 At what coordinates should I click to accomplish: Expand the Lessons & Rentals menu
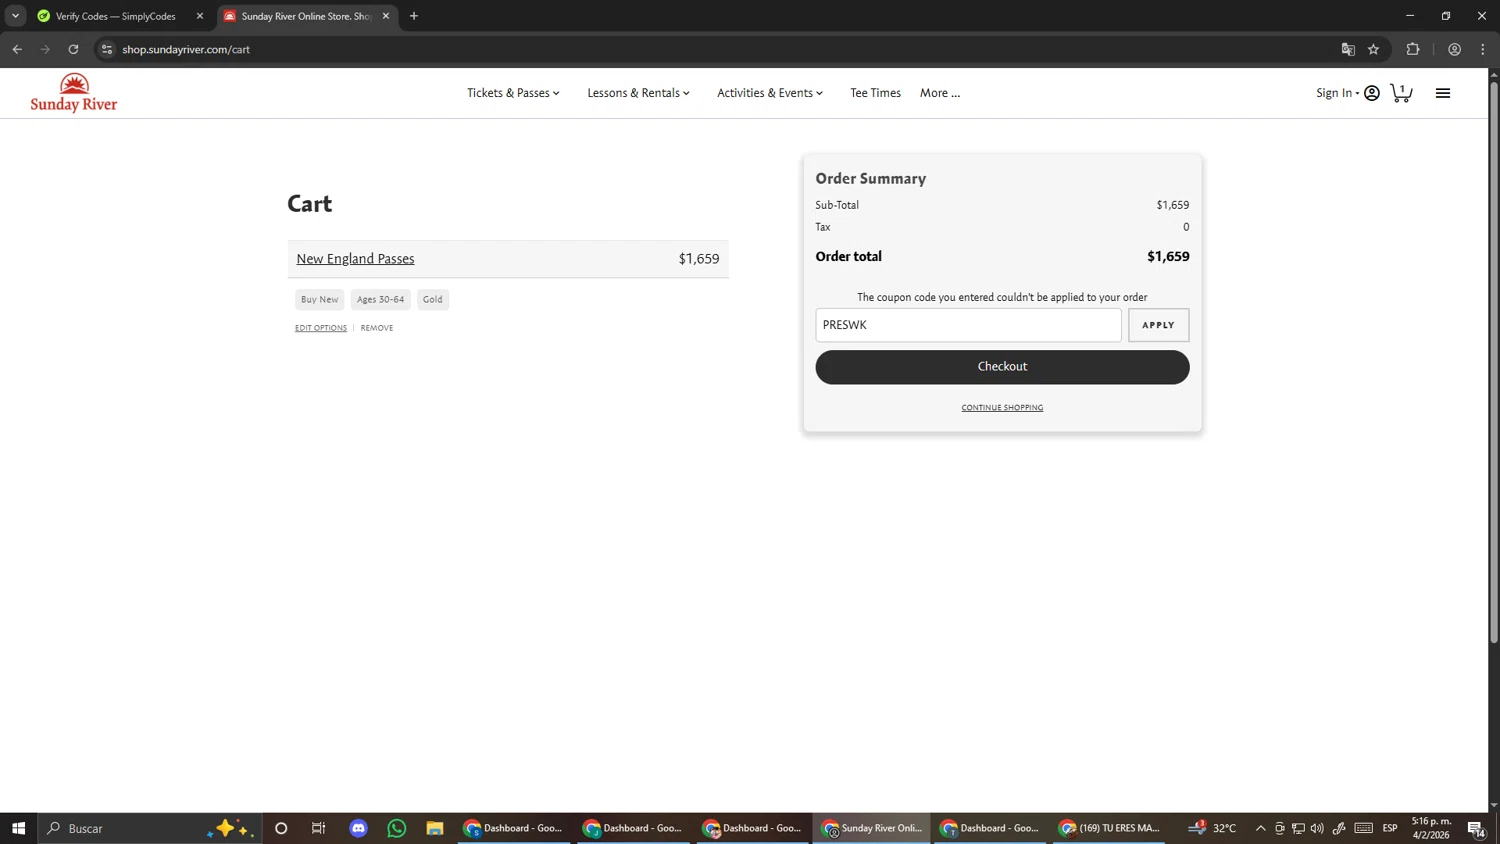[638, 93]
